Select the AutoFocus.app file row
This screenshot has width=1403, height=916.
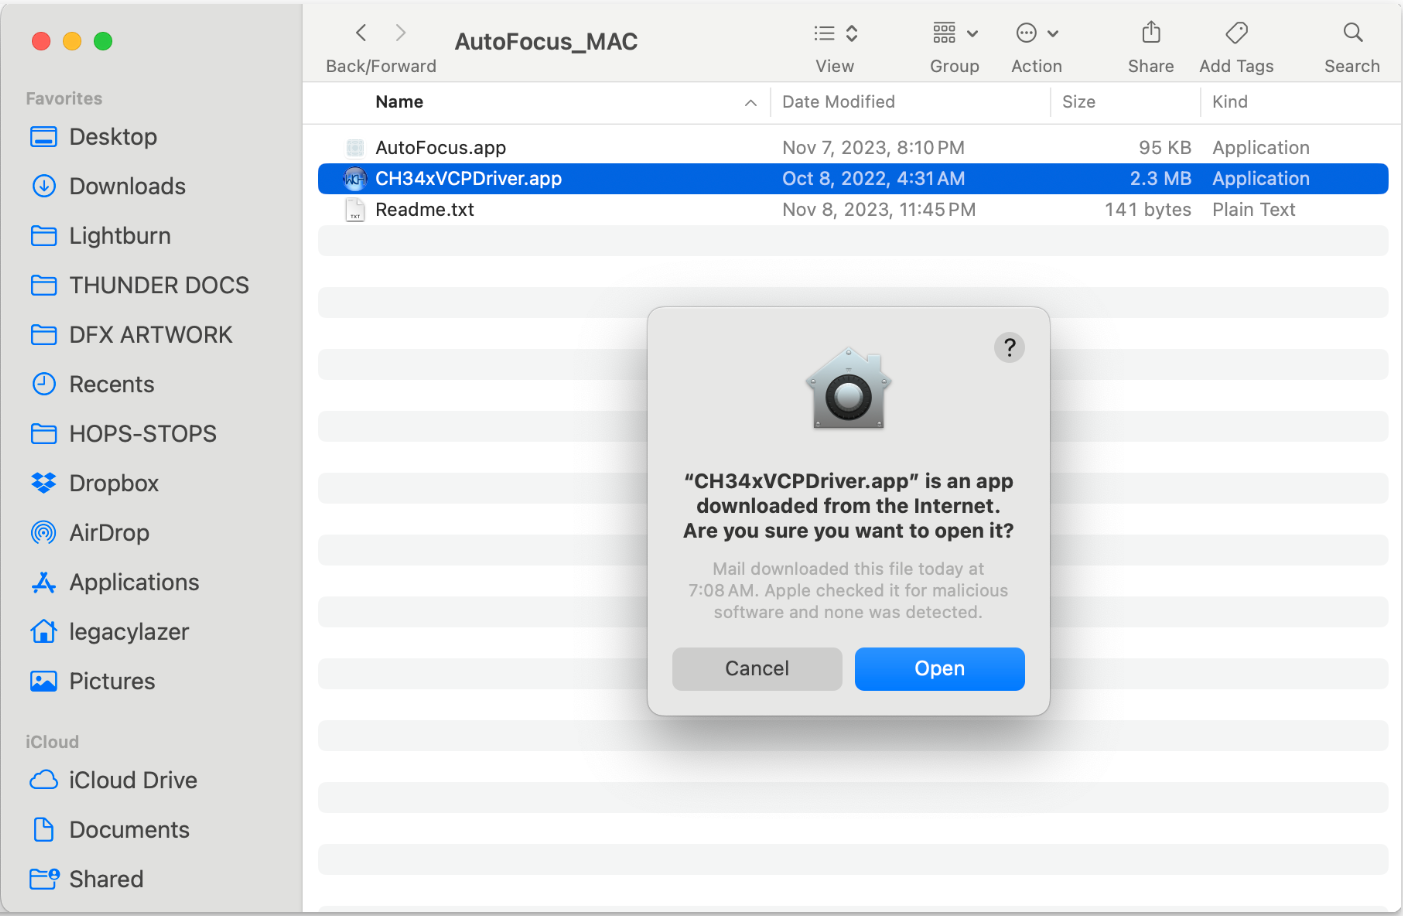click(x=853, y=148)
